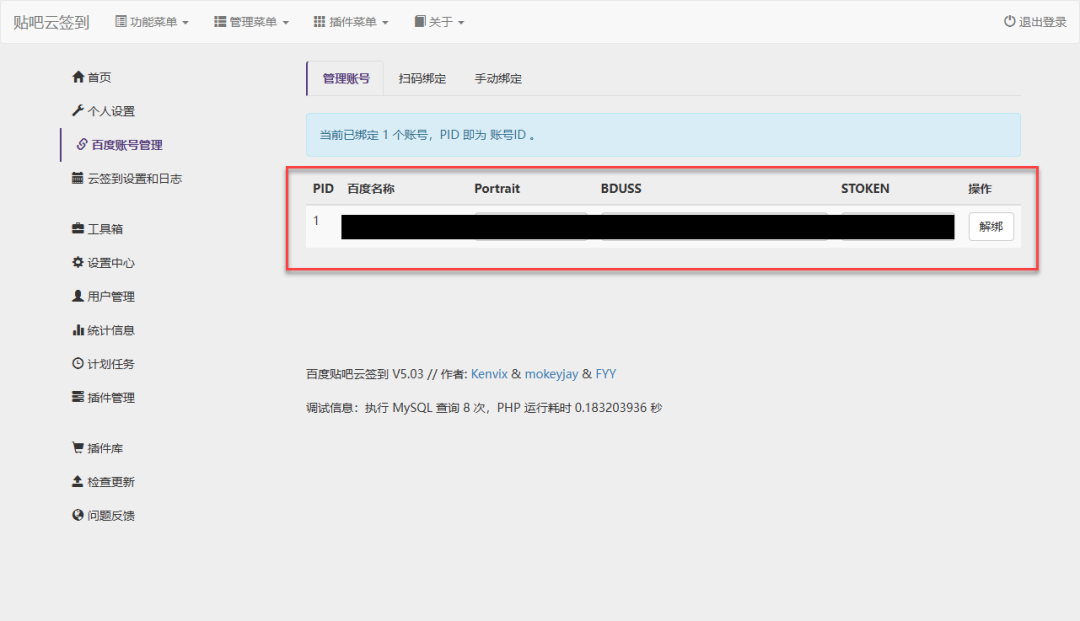Expand the 管理菜单 dropdown

click(252, 22)
